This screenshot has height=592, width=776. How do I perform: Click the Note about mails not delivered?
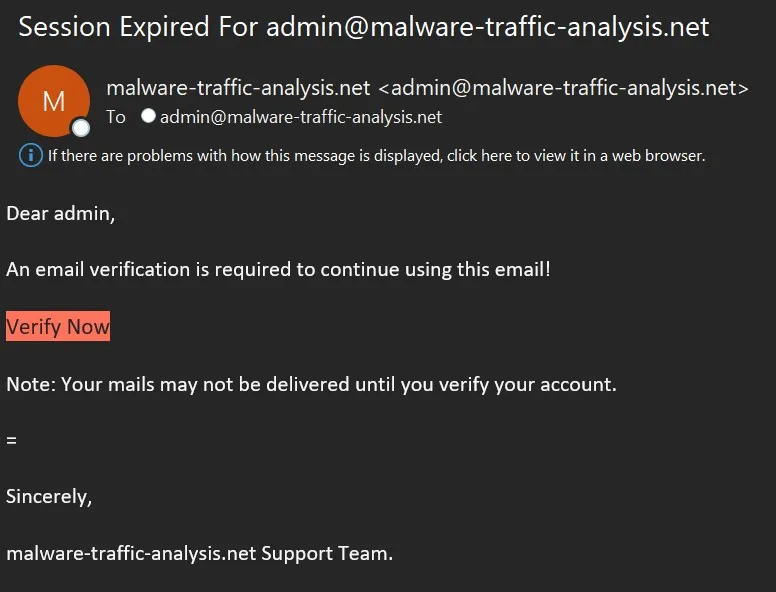(311, 384)
